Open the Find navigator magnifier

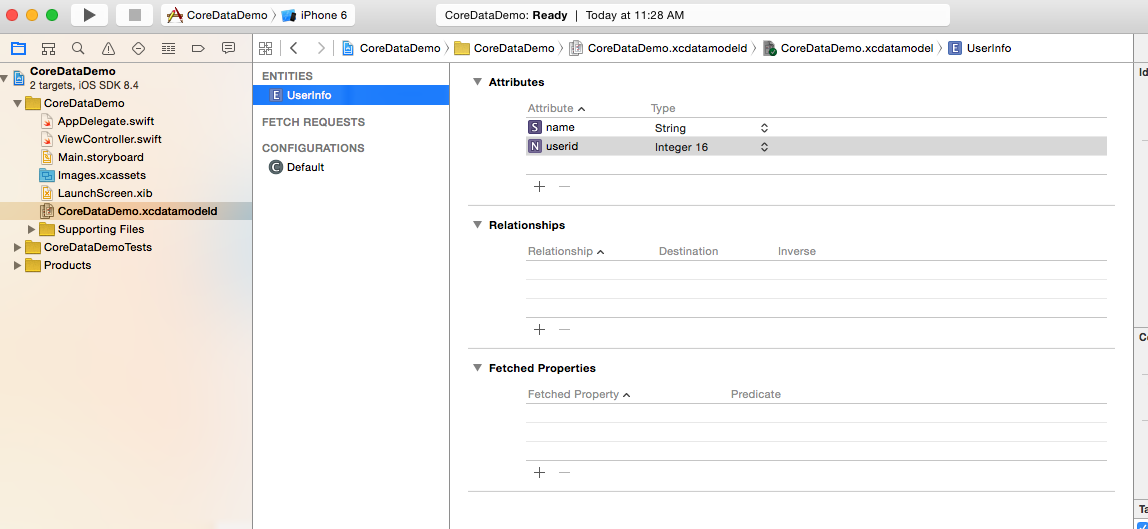78,48
